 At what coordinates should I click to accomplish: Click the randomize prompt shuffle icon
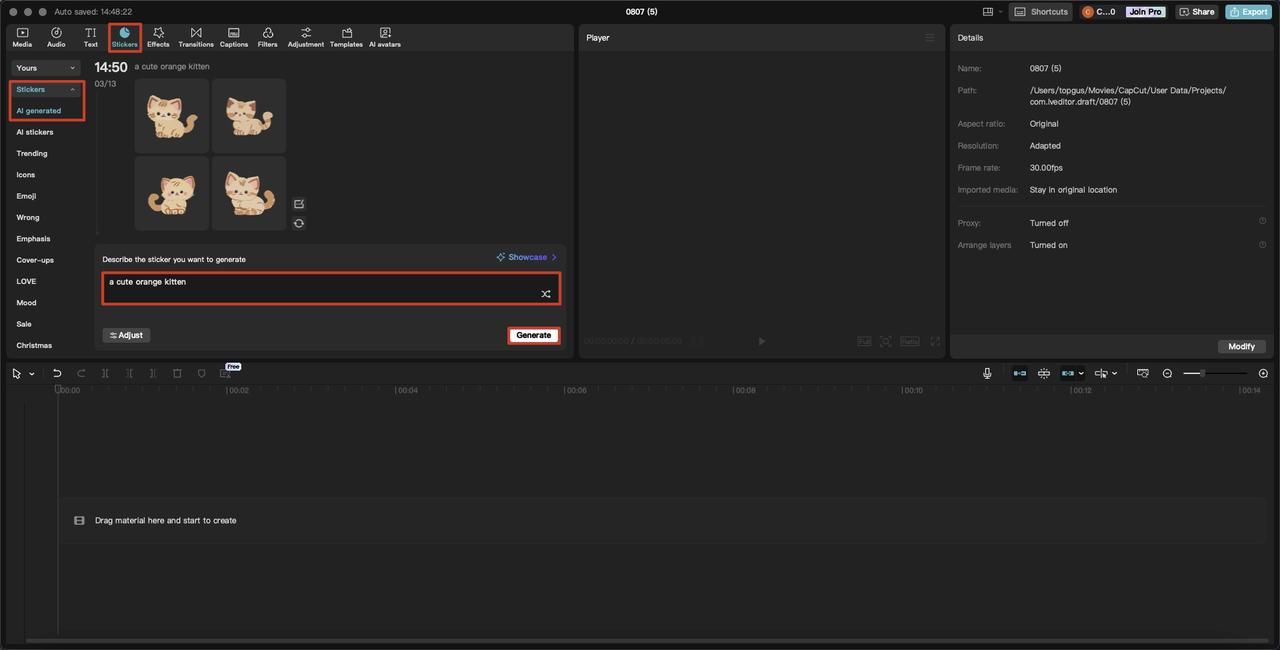click(545, 294)
